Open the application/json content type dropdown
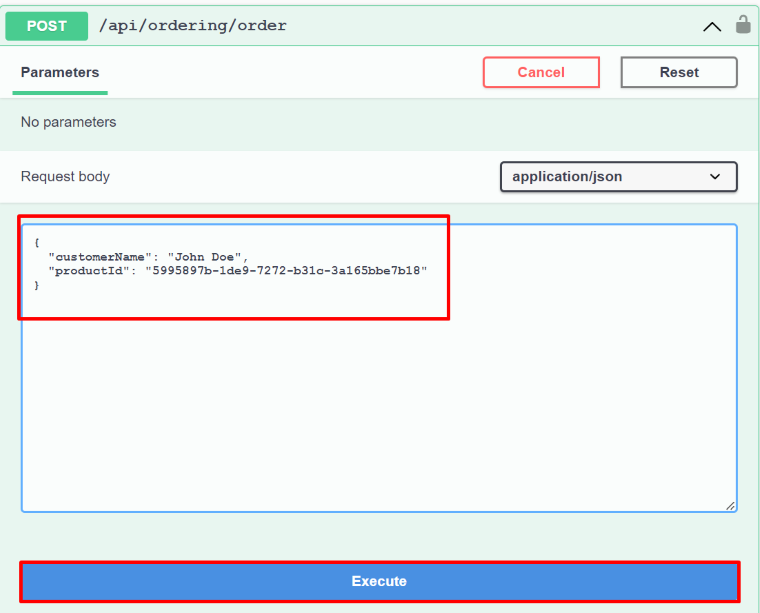The height and width of the screenshot is (613, 760). coord(618,177)
